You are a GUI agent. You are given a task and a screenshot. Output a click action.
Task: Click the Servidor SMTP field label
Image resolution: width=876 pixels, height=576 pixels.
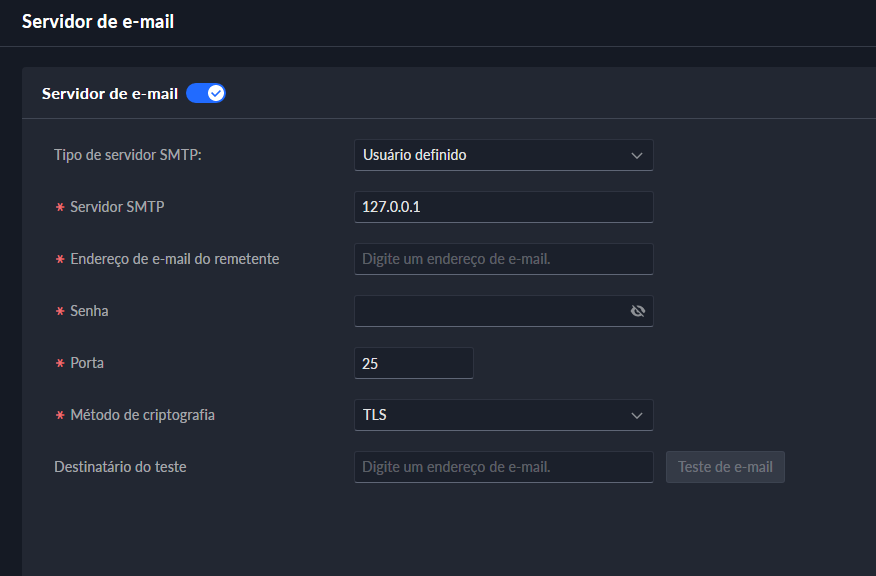click(x=117, y=207)
